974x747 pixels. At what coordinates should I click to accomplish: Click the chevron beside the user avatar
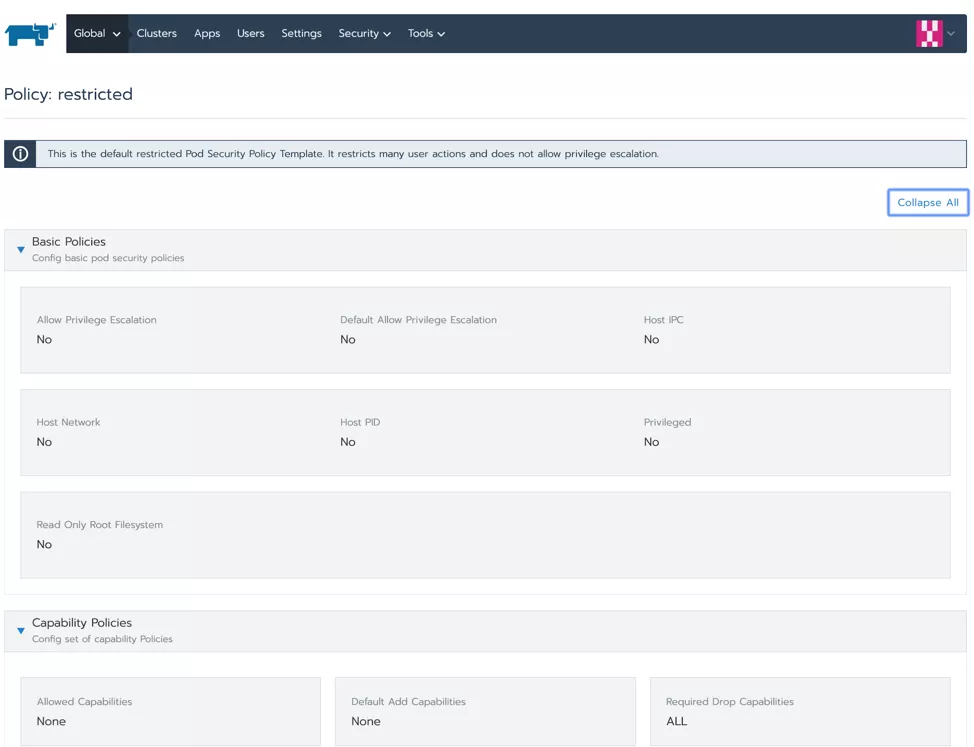(951, 34)
